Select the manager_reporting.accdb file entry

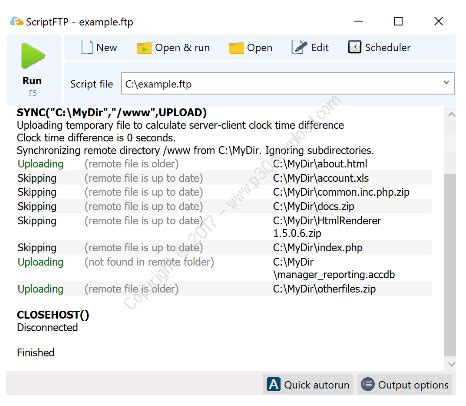tap(334, 268)
